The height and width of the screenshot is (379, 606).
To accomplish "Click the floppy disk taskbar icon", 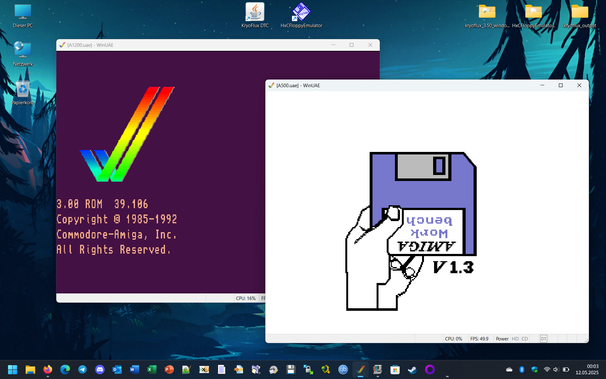I will click(x=291, y=370).
